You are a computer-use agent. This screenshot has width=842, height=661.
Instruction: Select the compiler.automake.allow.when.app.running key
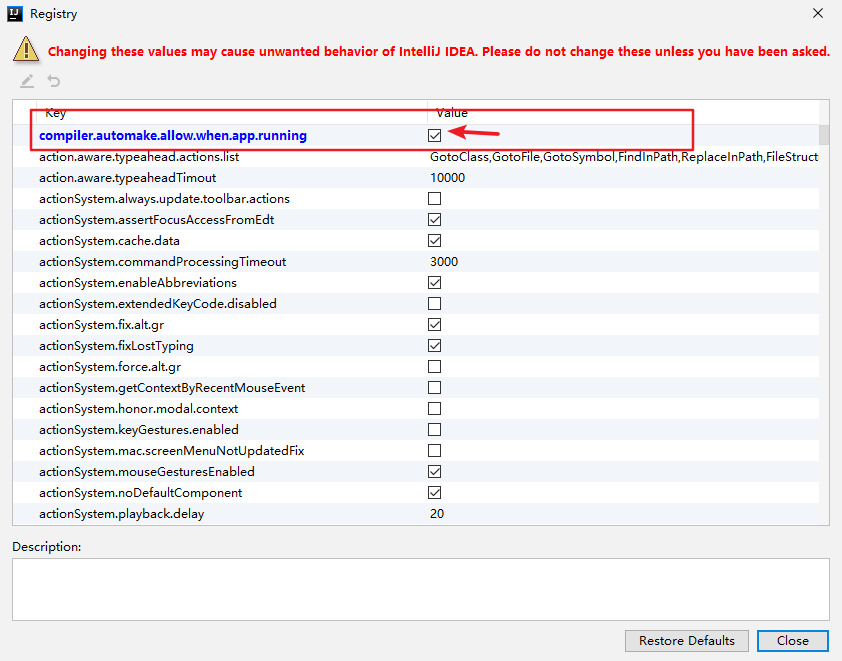pos(173,135)
